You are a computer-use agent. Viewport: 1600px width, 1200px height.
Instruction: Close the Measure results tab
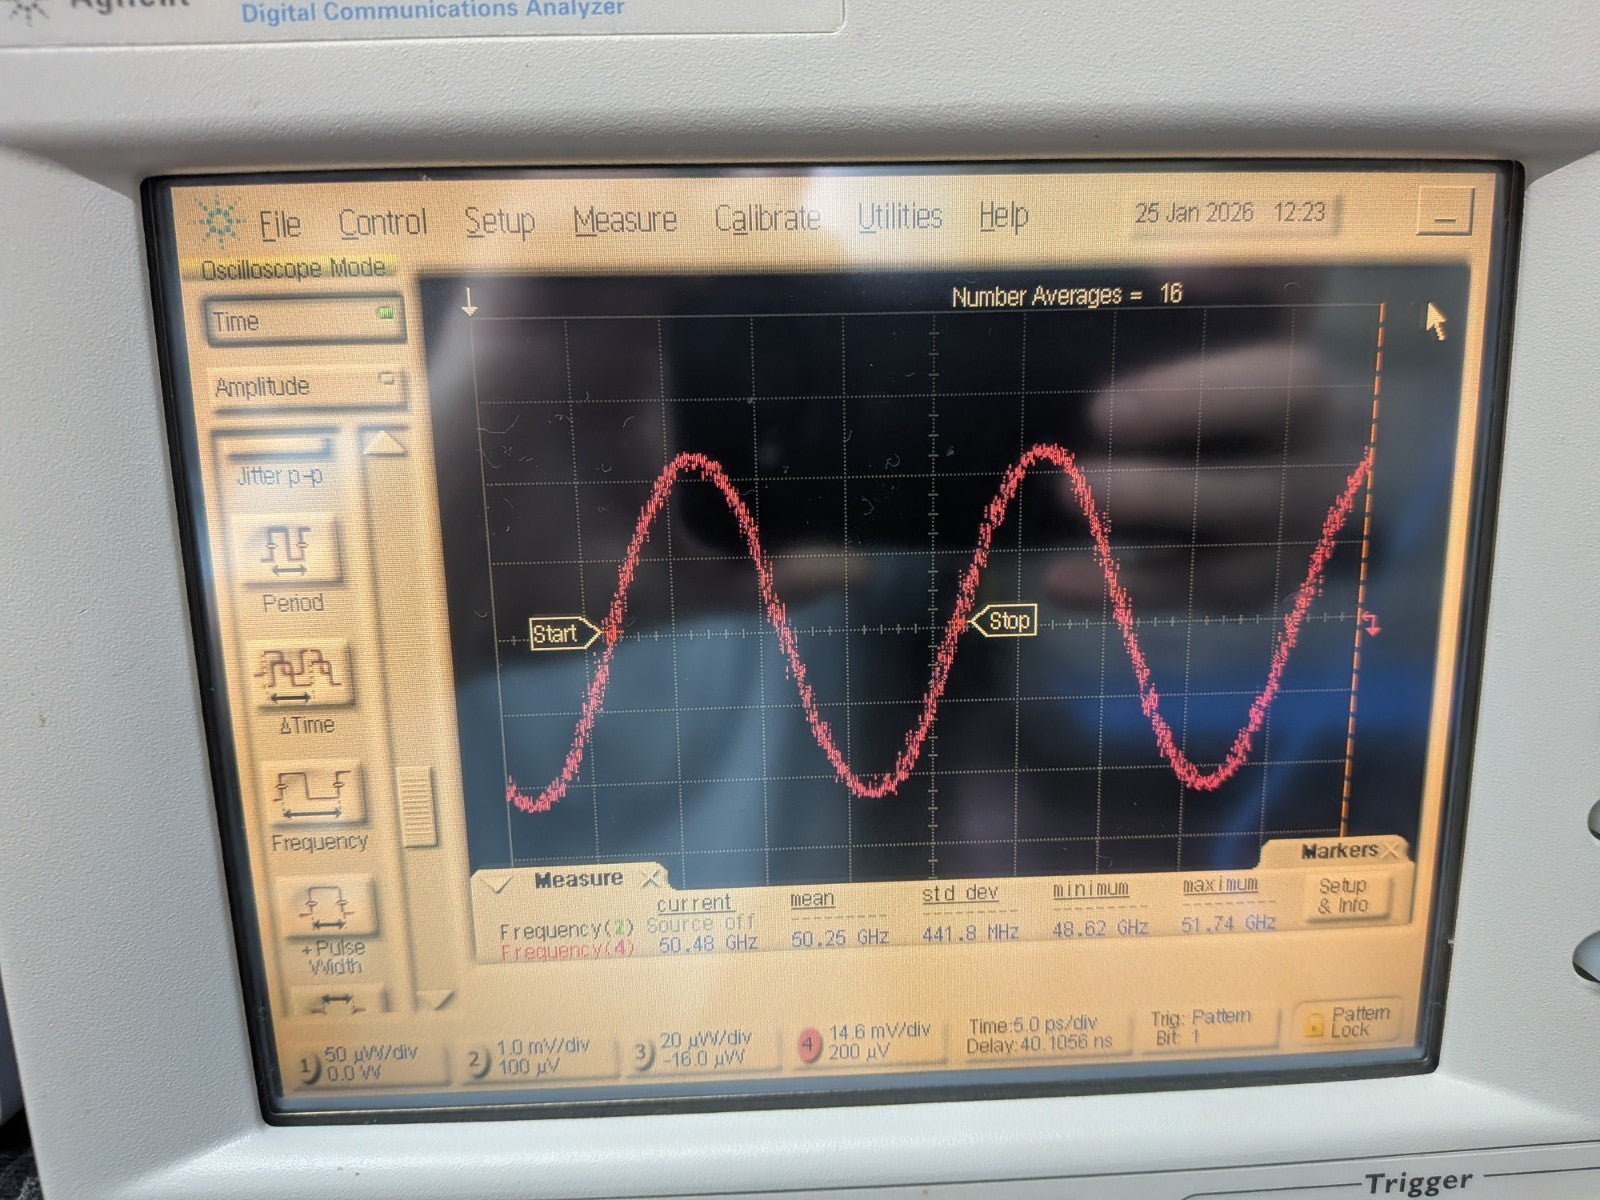[651, 880]
